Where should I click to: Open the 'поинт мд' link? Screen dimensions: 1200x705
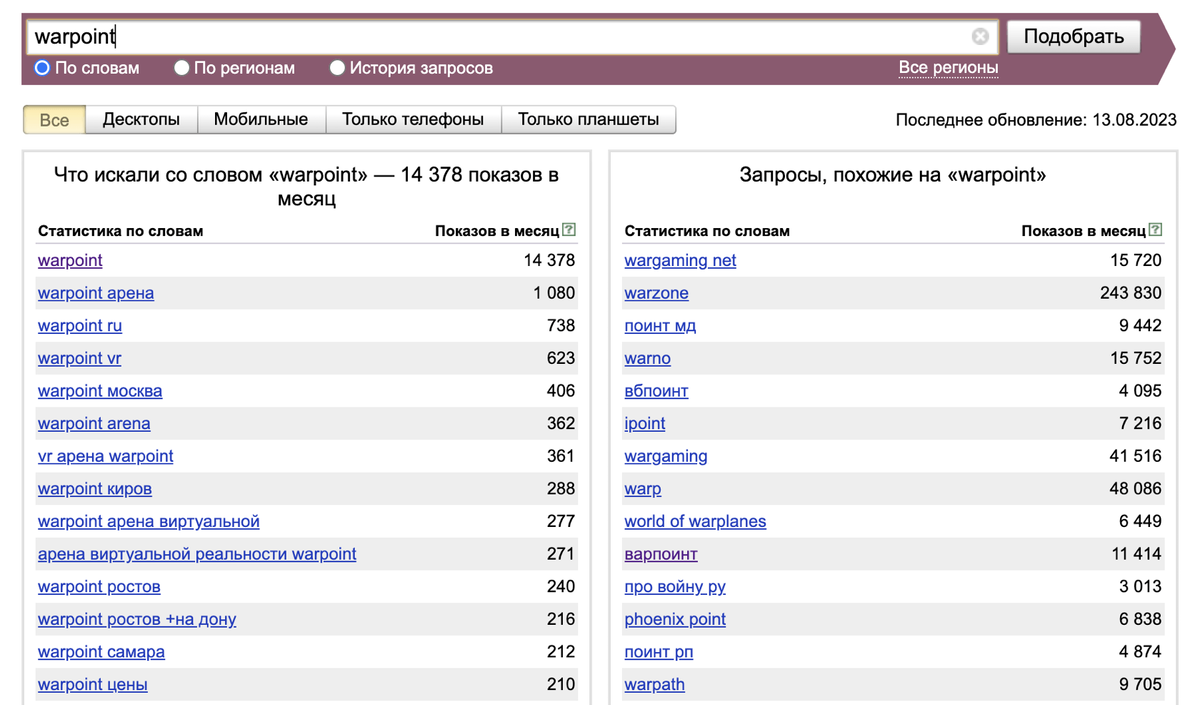coord(660,326)
